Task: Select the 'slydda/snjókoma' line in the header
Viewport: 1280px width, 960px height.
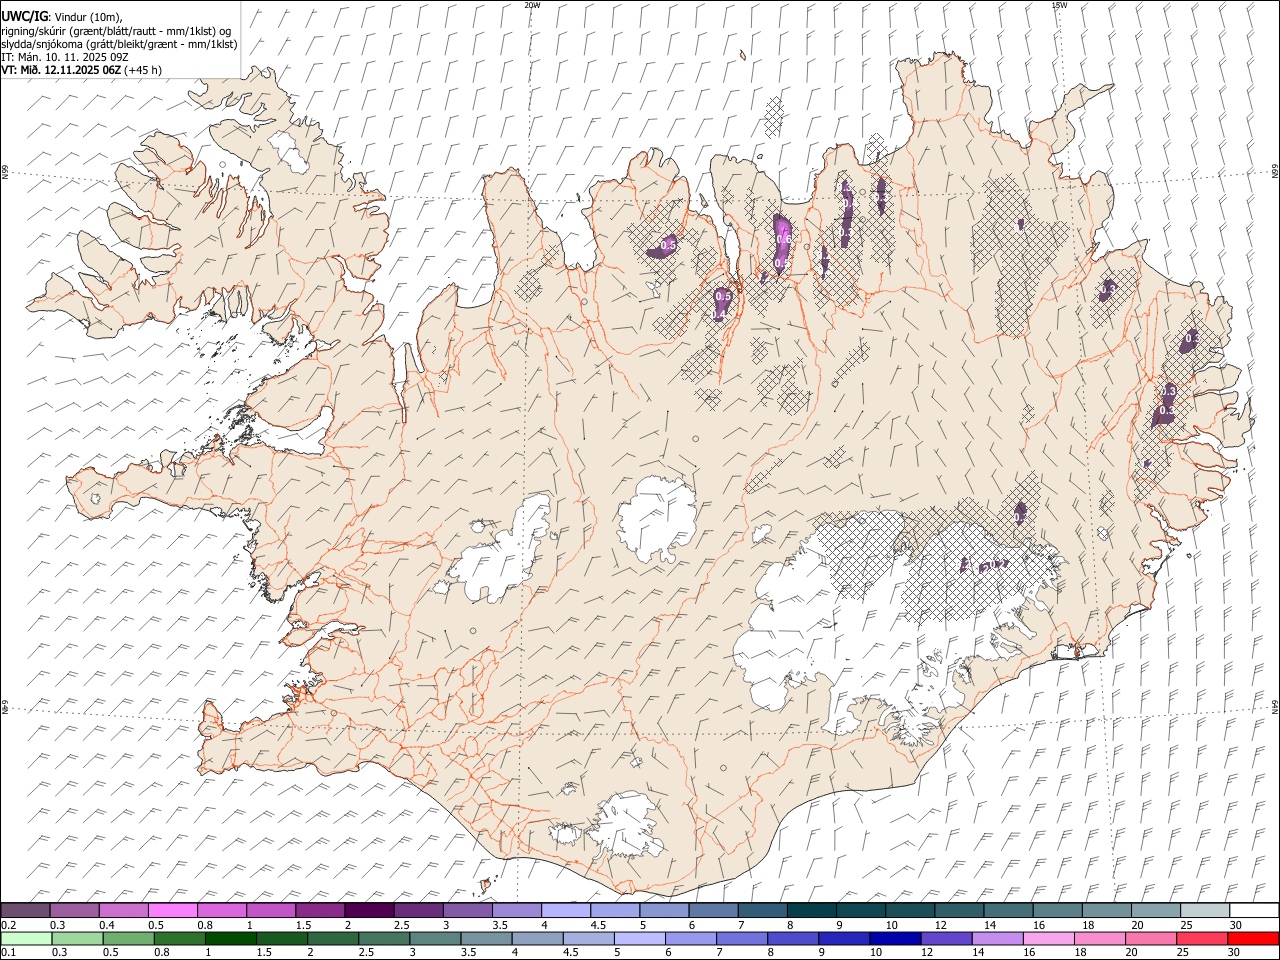Action: click(120, 43)
